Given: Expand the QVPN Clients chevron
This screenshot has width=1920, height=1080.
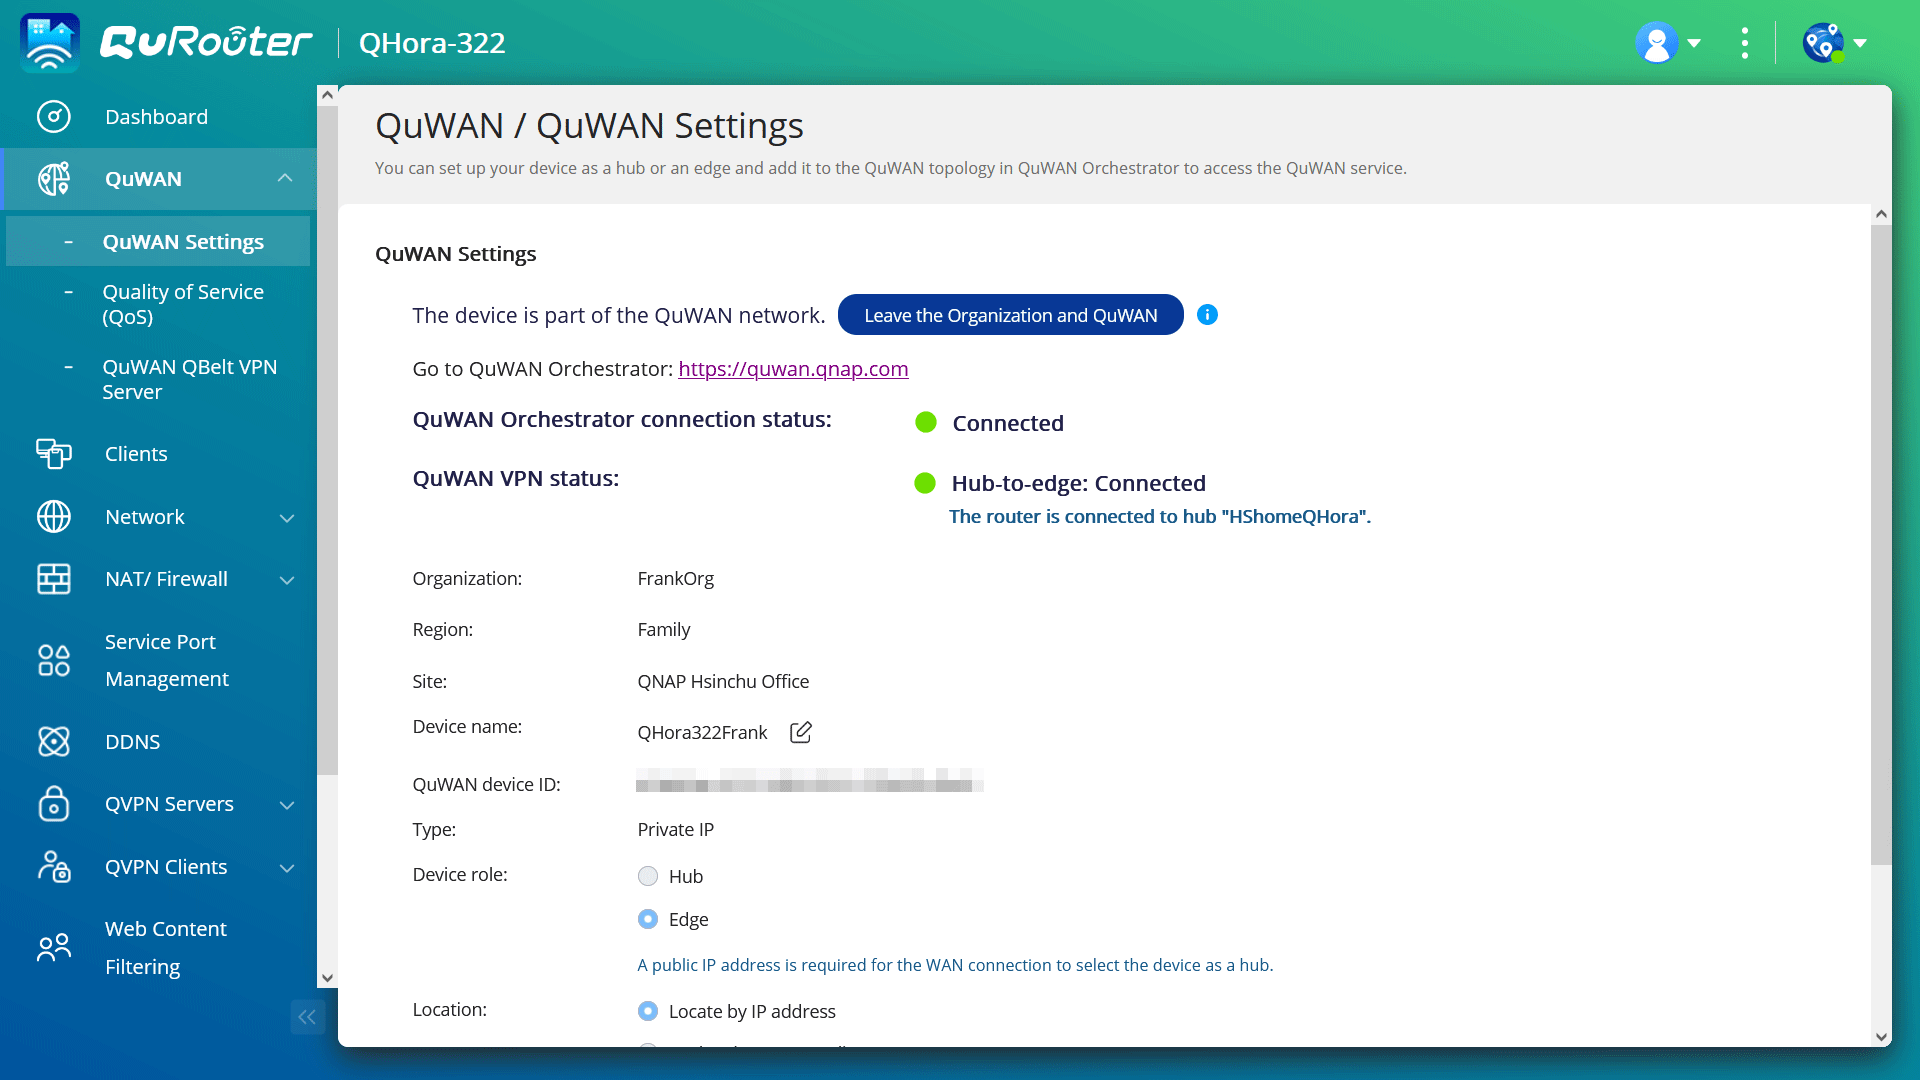Looking at the screenshot, I should [287, 868].
